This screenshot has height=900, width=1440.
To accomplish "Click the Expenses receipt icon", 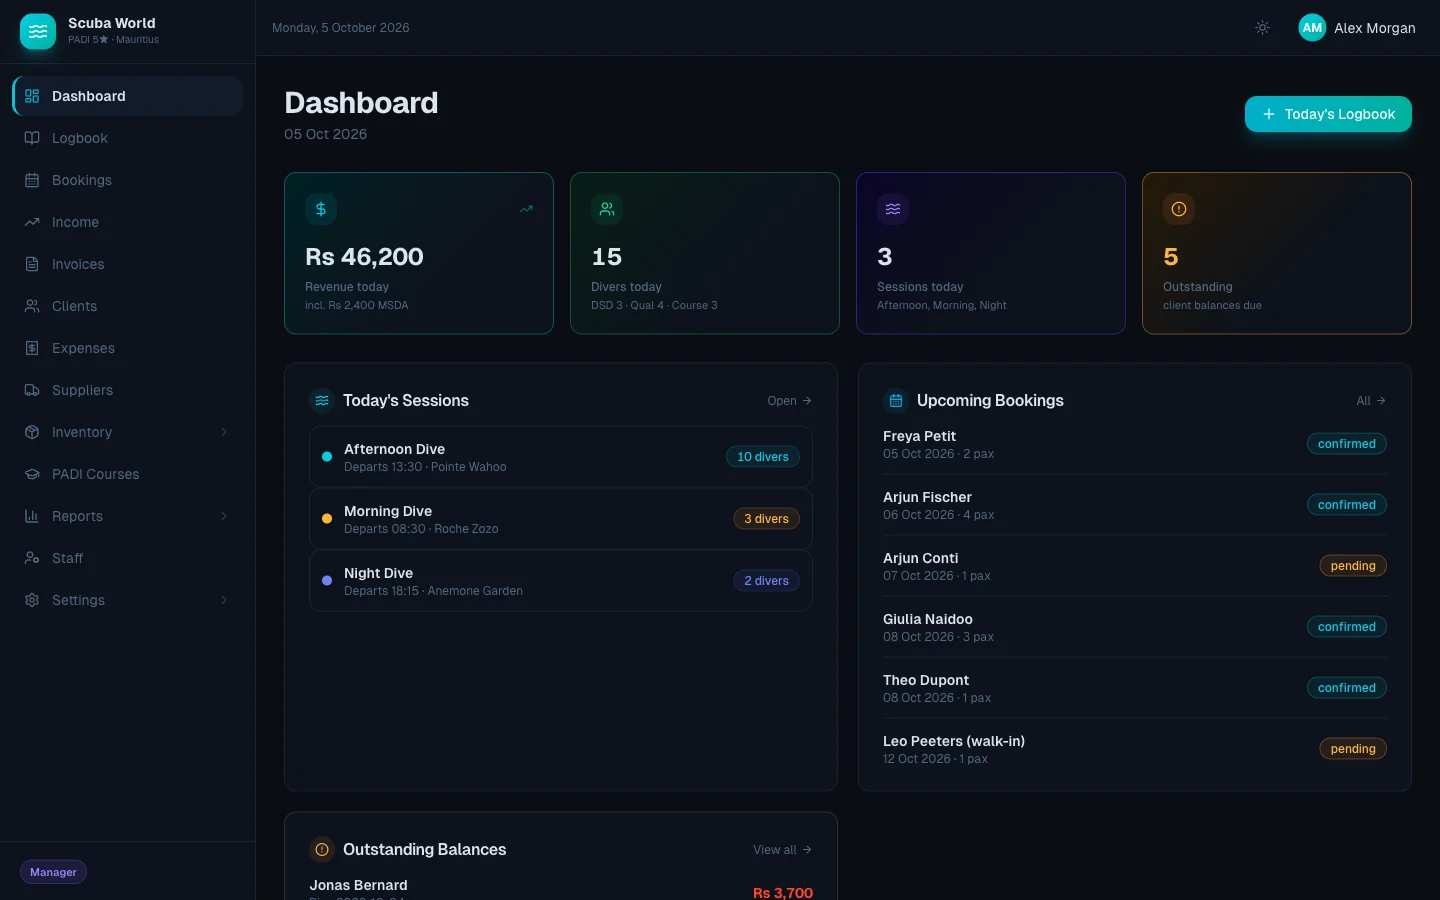I will click(x=32, y=348).
